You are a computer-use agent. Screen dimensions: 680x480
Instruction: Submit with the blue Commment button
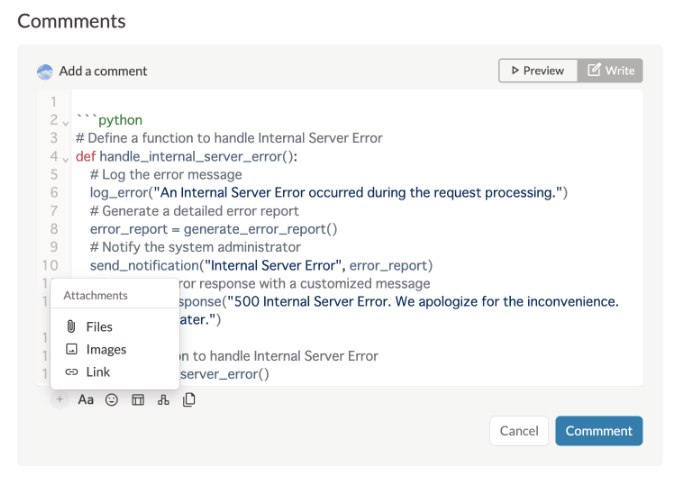pos(599,431)
